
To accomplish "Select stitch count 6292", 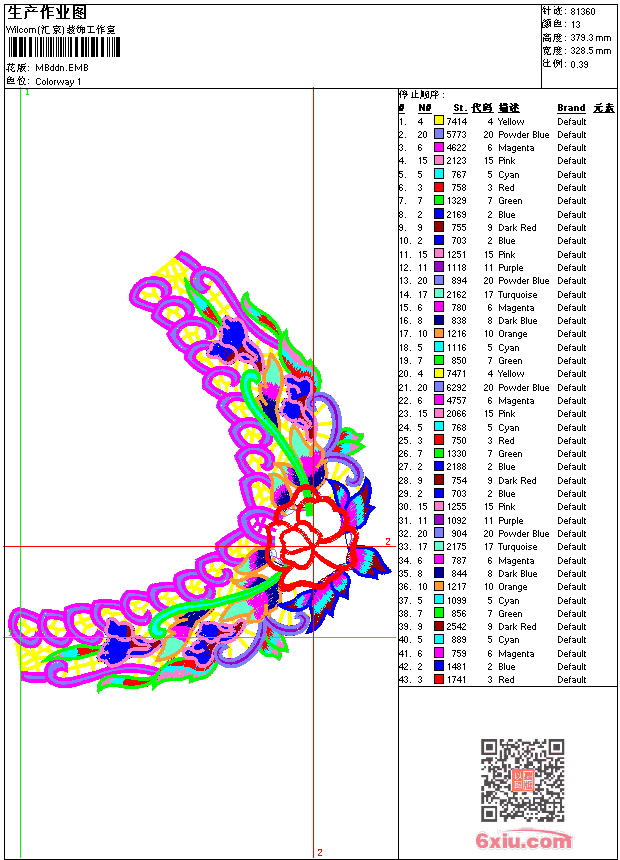I will pos(456,387).
